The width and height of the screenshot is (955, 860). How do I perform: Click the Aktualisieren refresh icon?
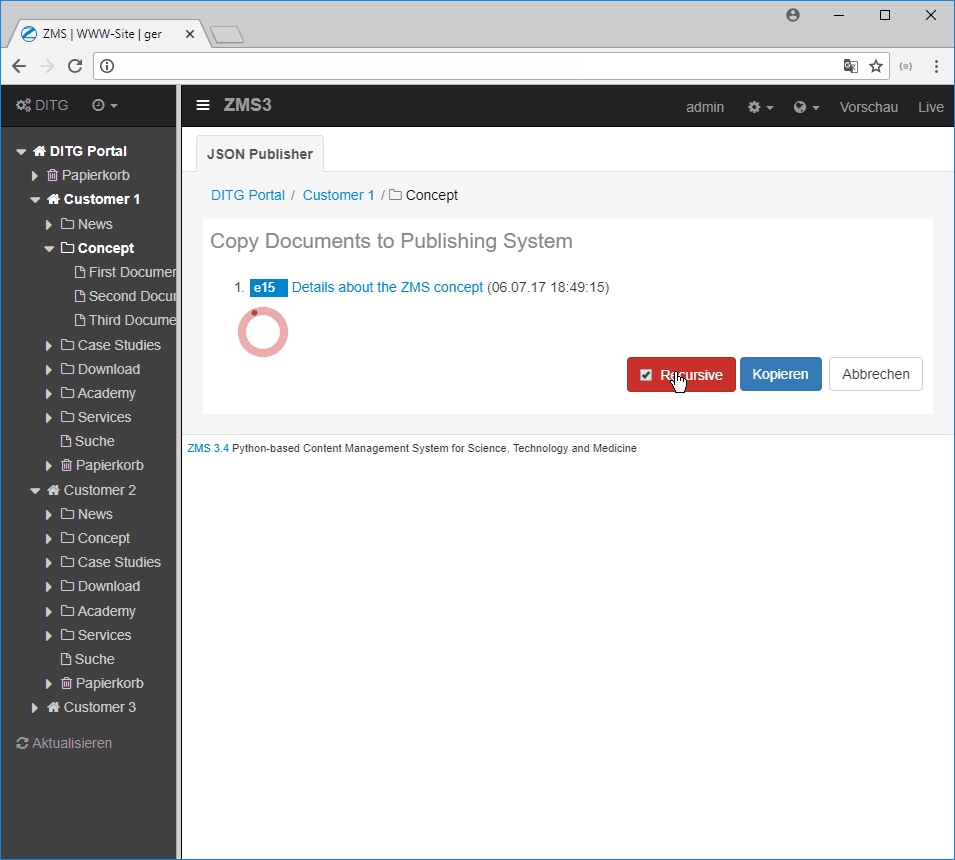[x=23, y=743]
